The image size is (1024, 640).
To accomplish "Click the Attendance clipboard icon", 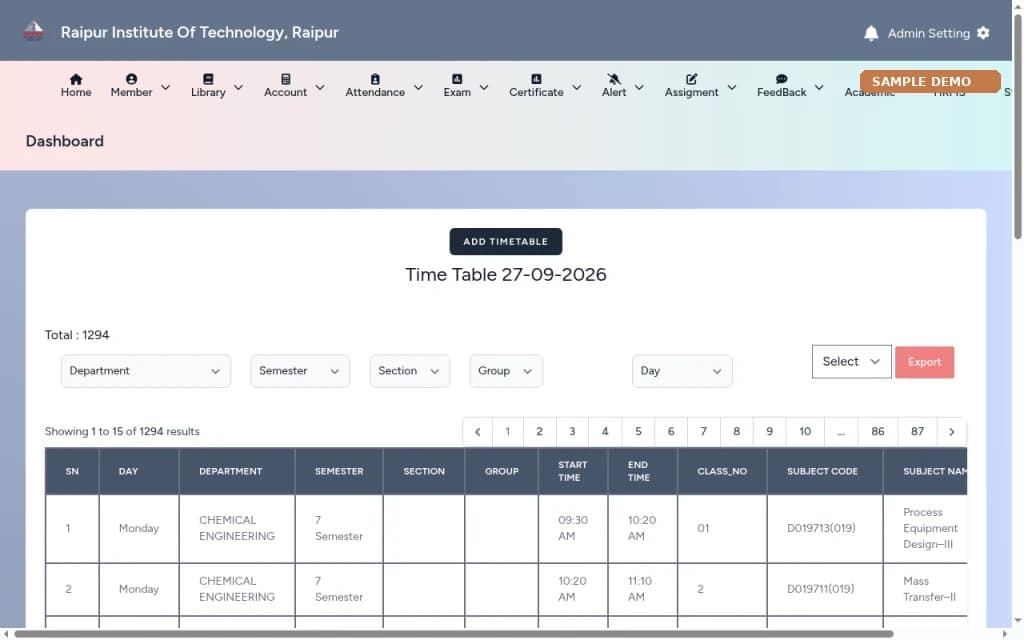I will (x=375, y=79).
